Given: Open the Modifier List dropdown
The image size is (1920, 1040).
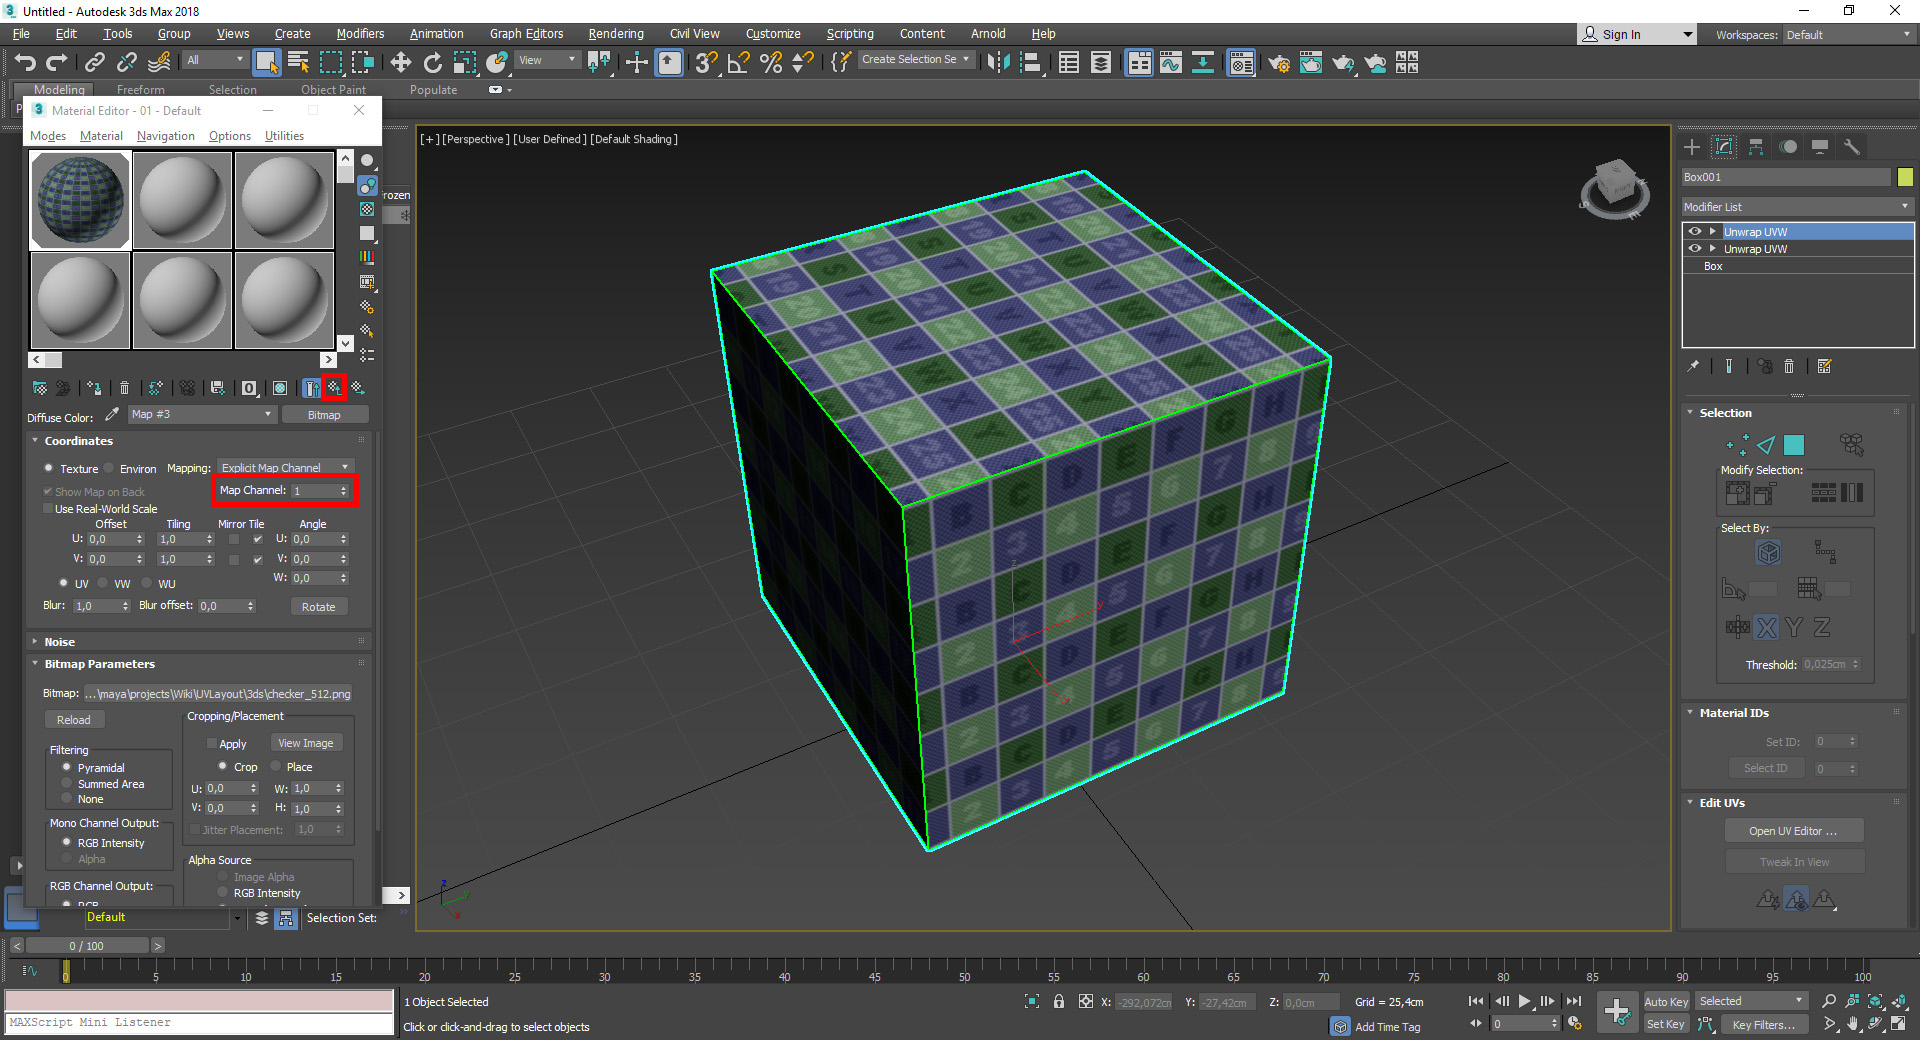Looking at the screenshot, I should point(1797,207).
